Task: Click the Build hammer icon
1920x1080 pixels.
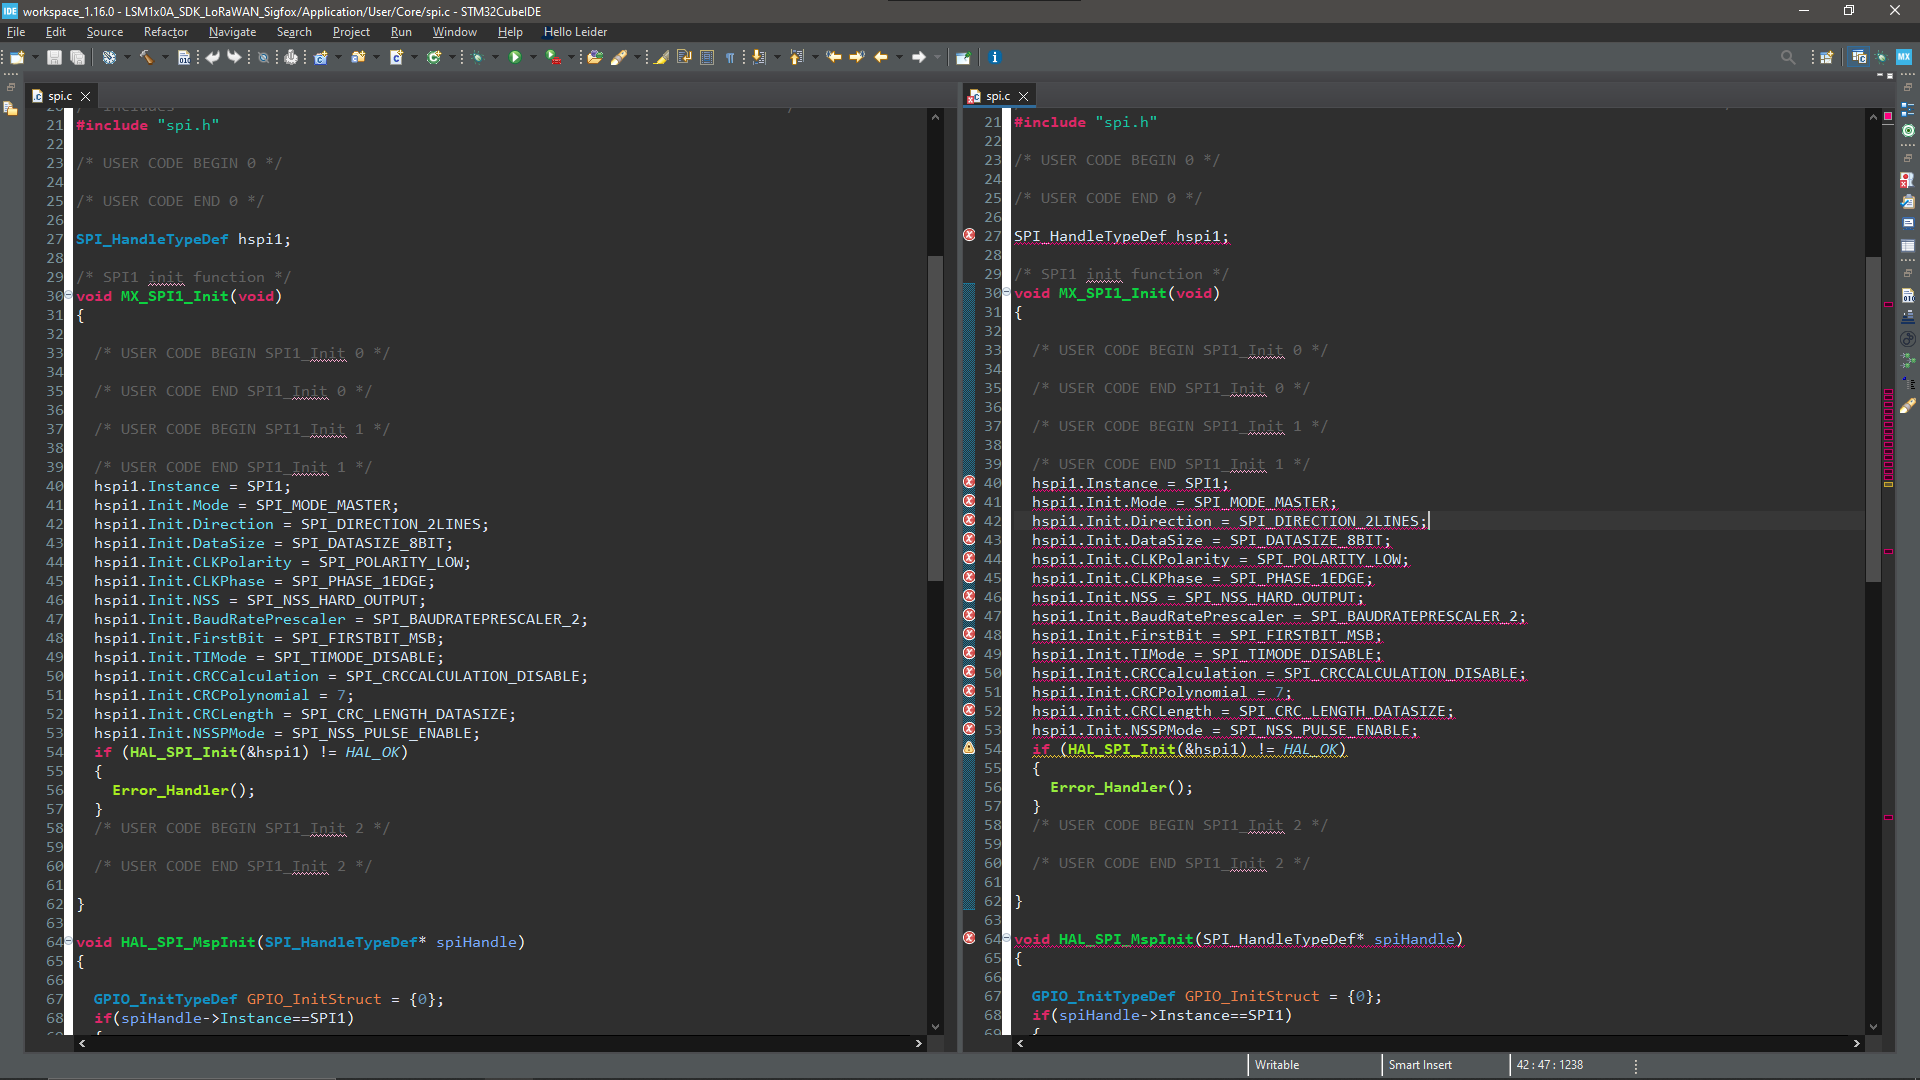Action: tap(146, 57)
